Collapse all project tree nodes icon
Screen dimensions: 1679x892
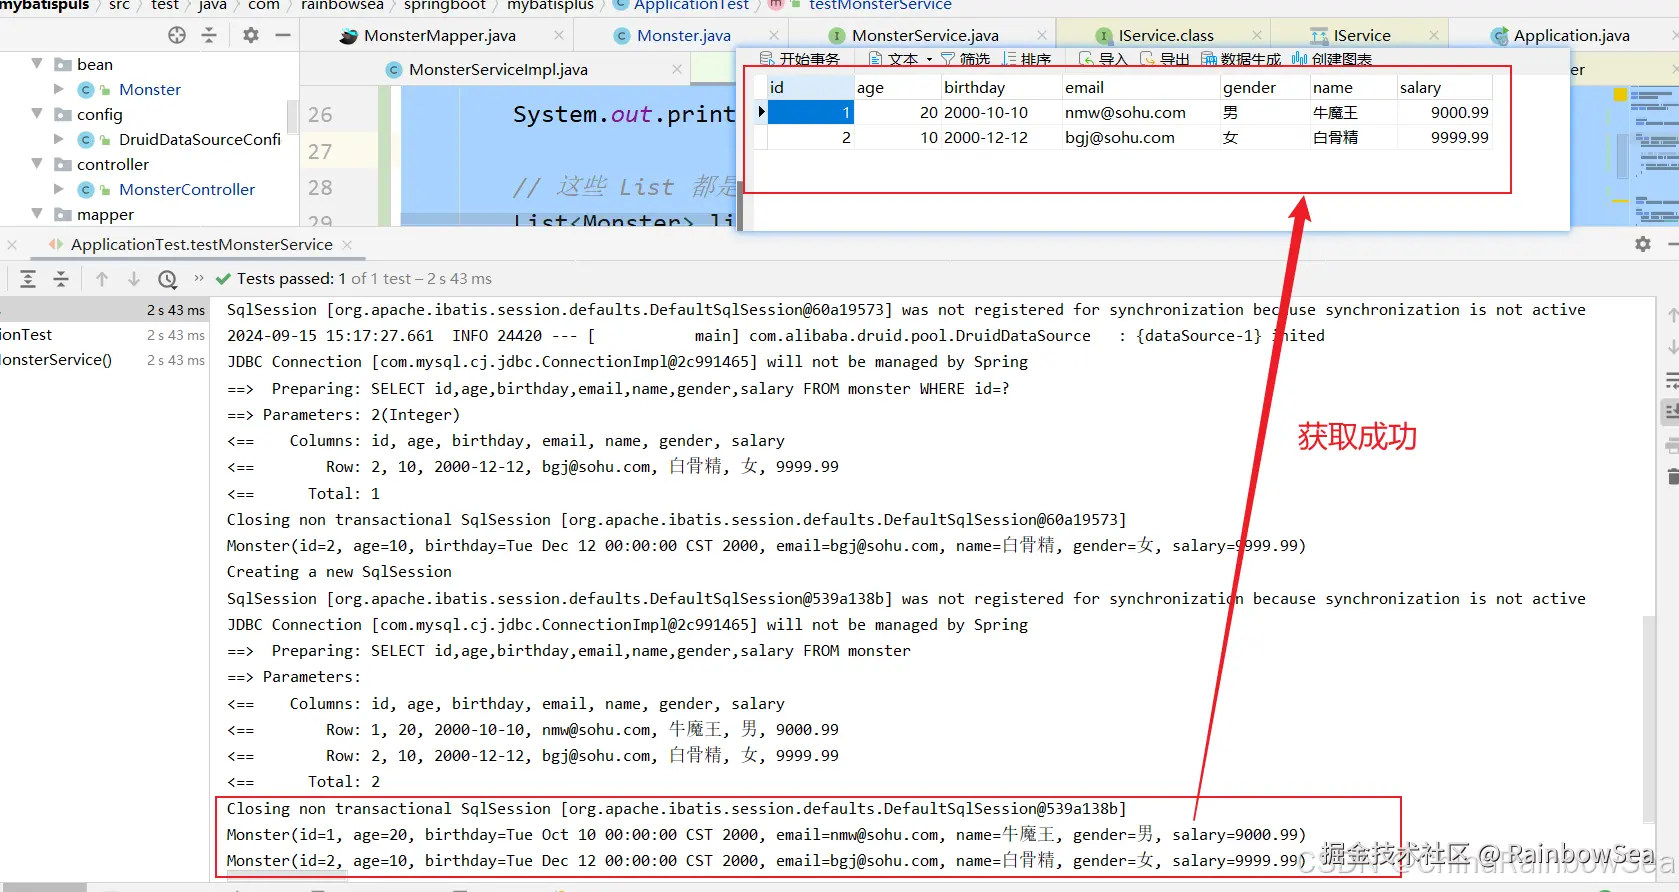click(209, 35)
